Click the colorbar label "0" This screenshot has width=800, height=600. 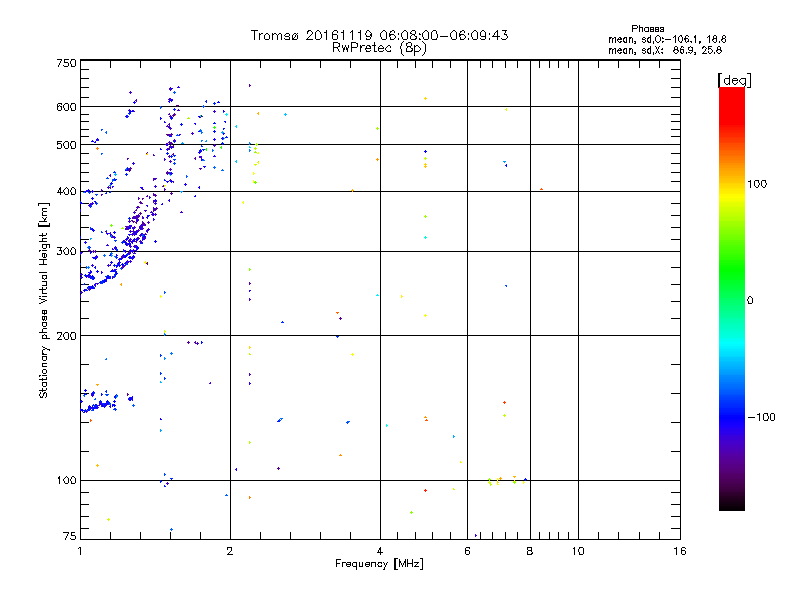(x=750, y=301)
